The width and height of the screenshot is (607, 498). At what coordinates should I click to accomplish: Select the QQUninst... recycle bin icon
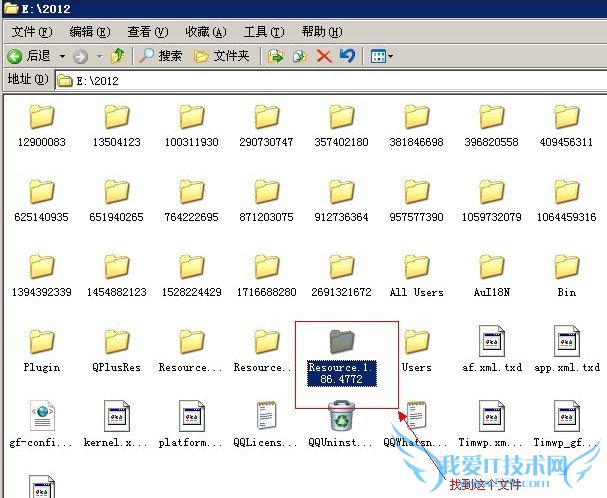click(341, 424)
